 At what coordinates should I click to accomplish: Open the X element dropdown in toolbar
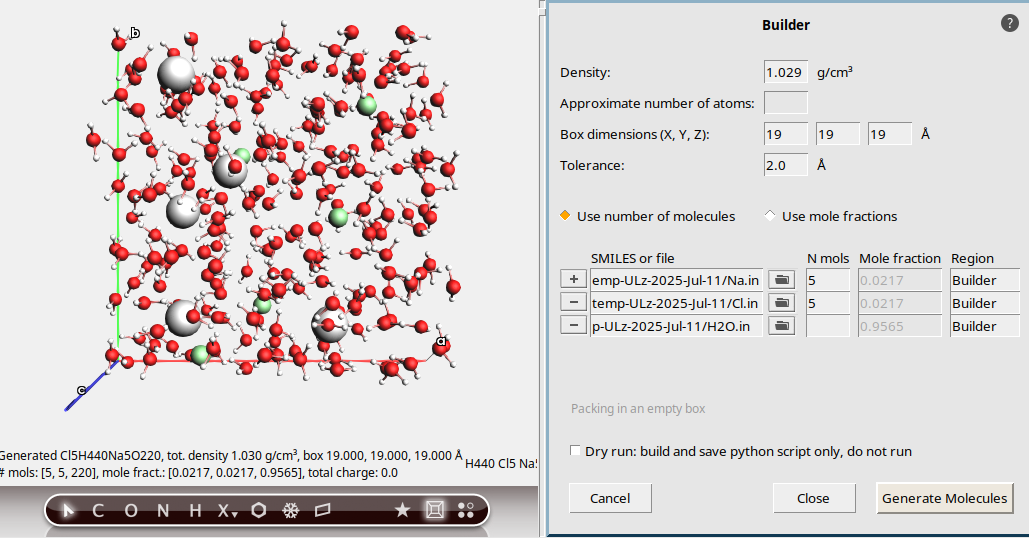228,511
